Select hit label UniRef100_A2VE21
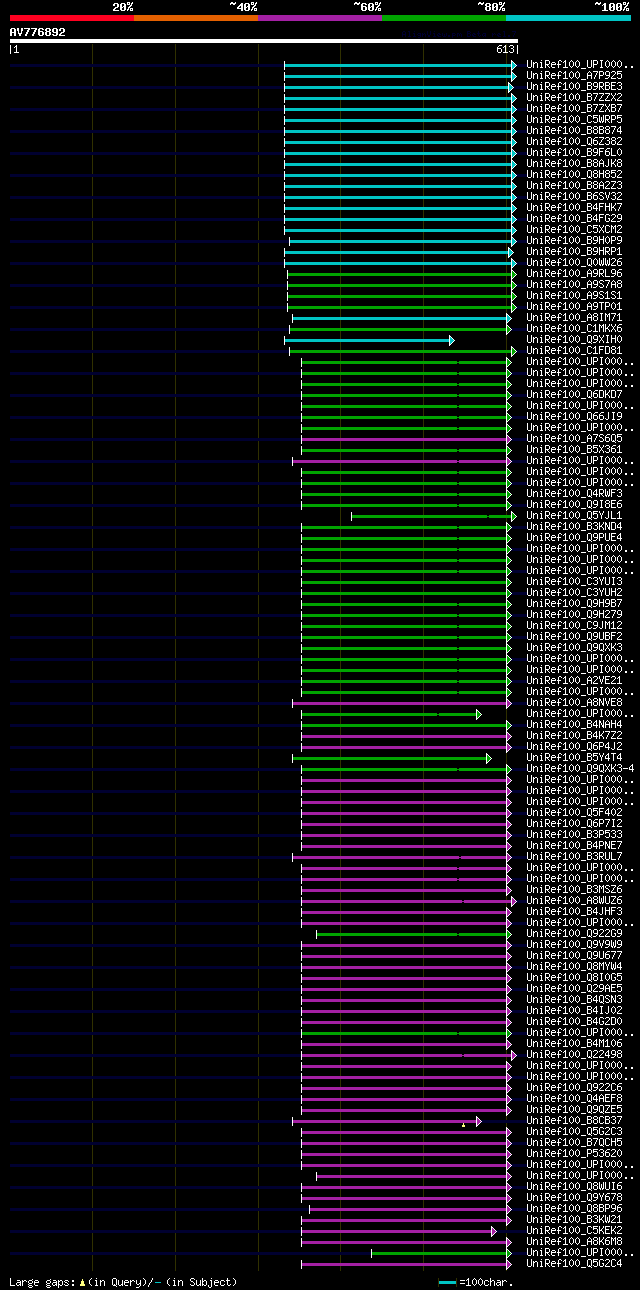 point(574,680)
